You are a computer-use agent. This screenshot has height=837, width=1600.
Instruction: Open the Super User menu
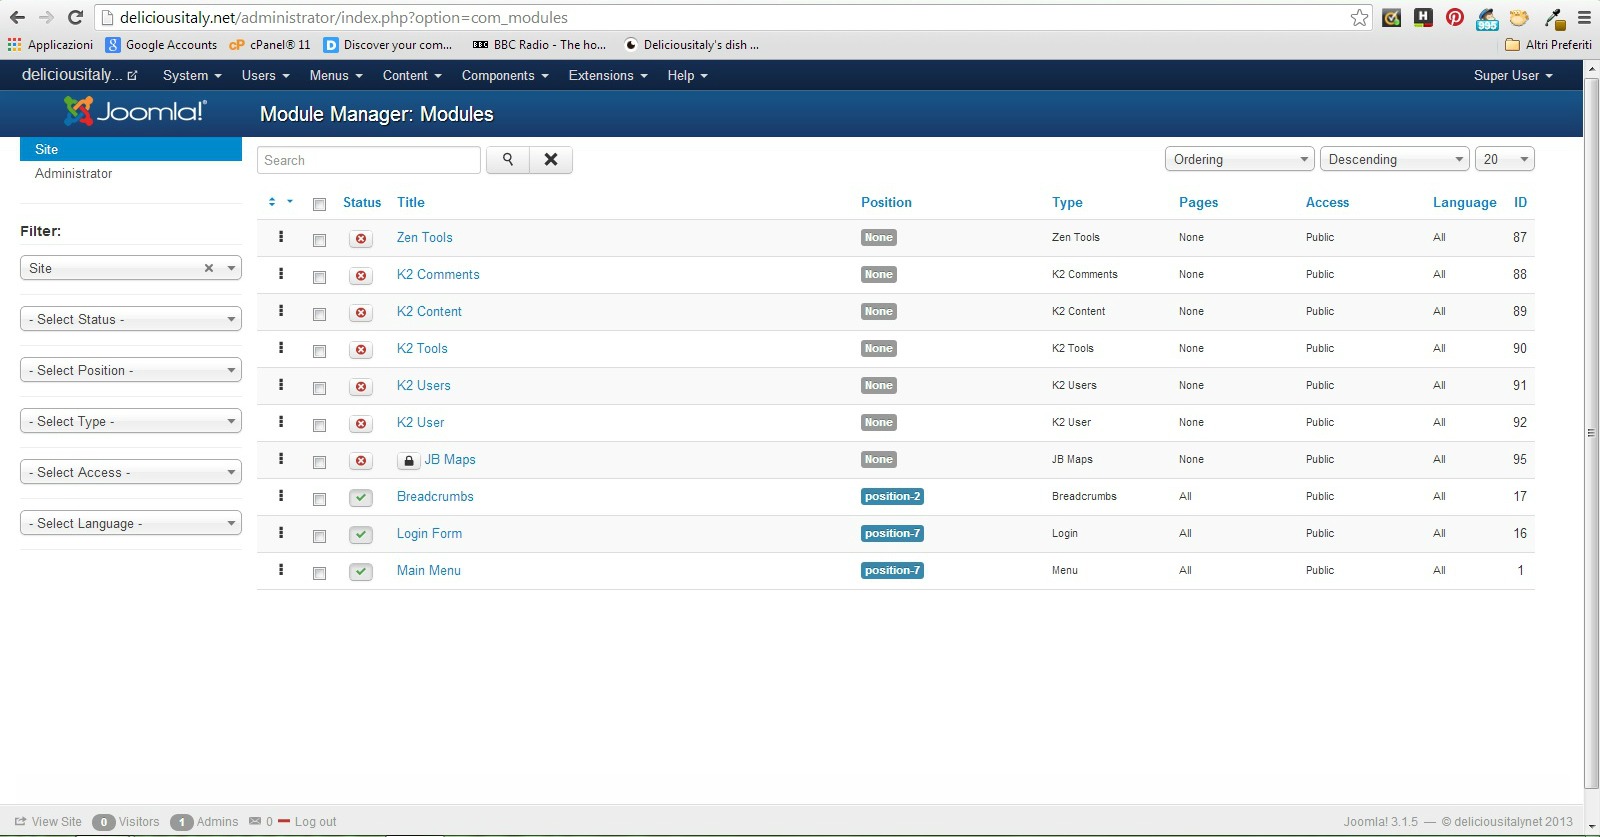point(1513,75)
